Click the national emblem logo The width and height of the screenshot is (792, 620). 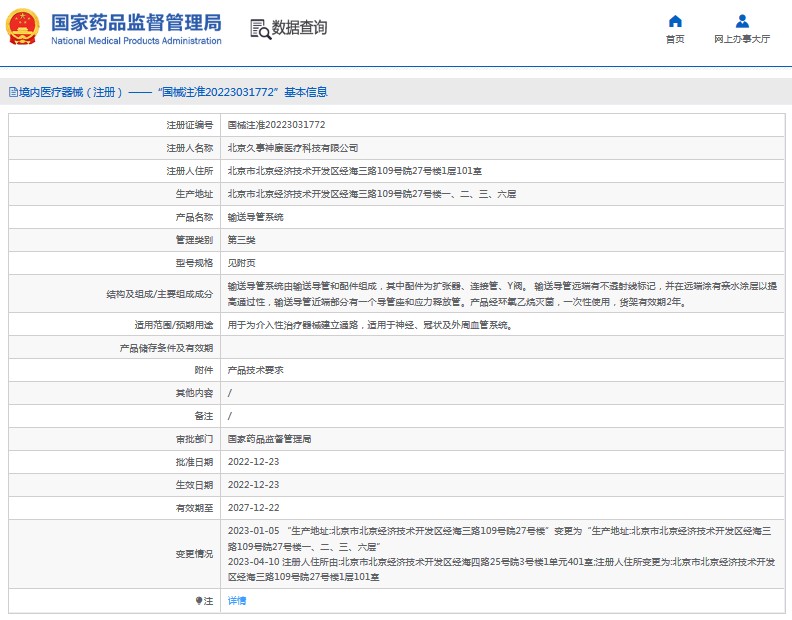tap(23, 27)
